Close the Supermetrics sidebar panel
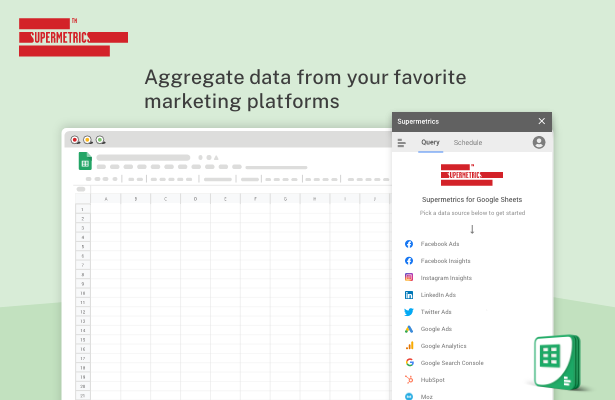This screenshot has width=615, height=400. 541,121
